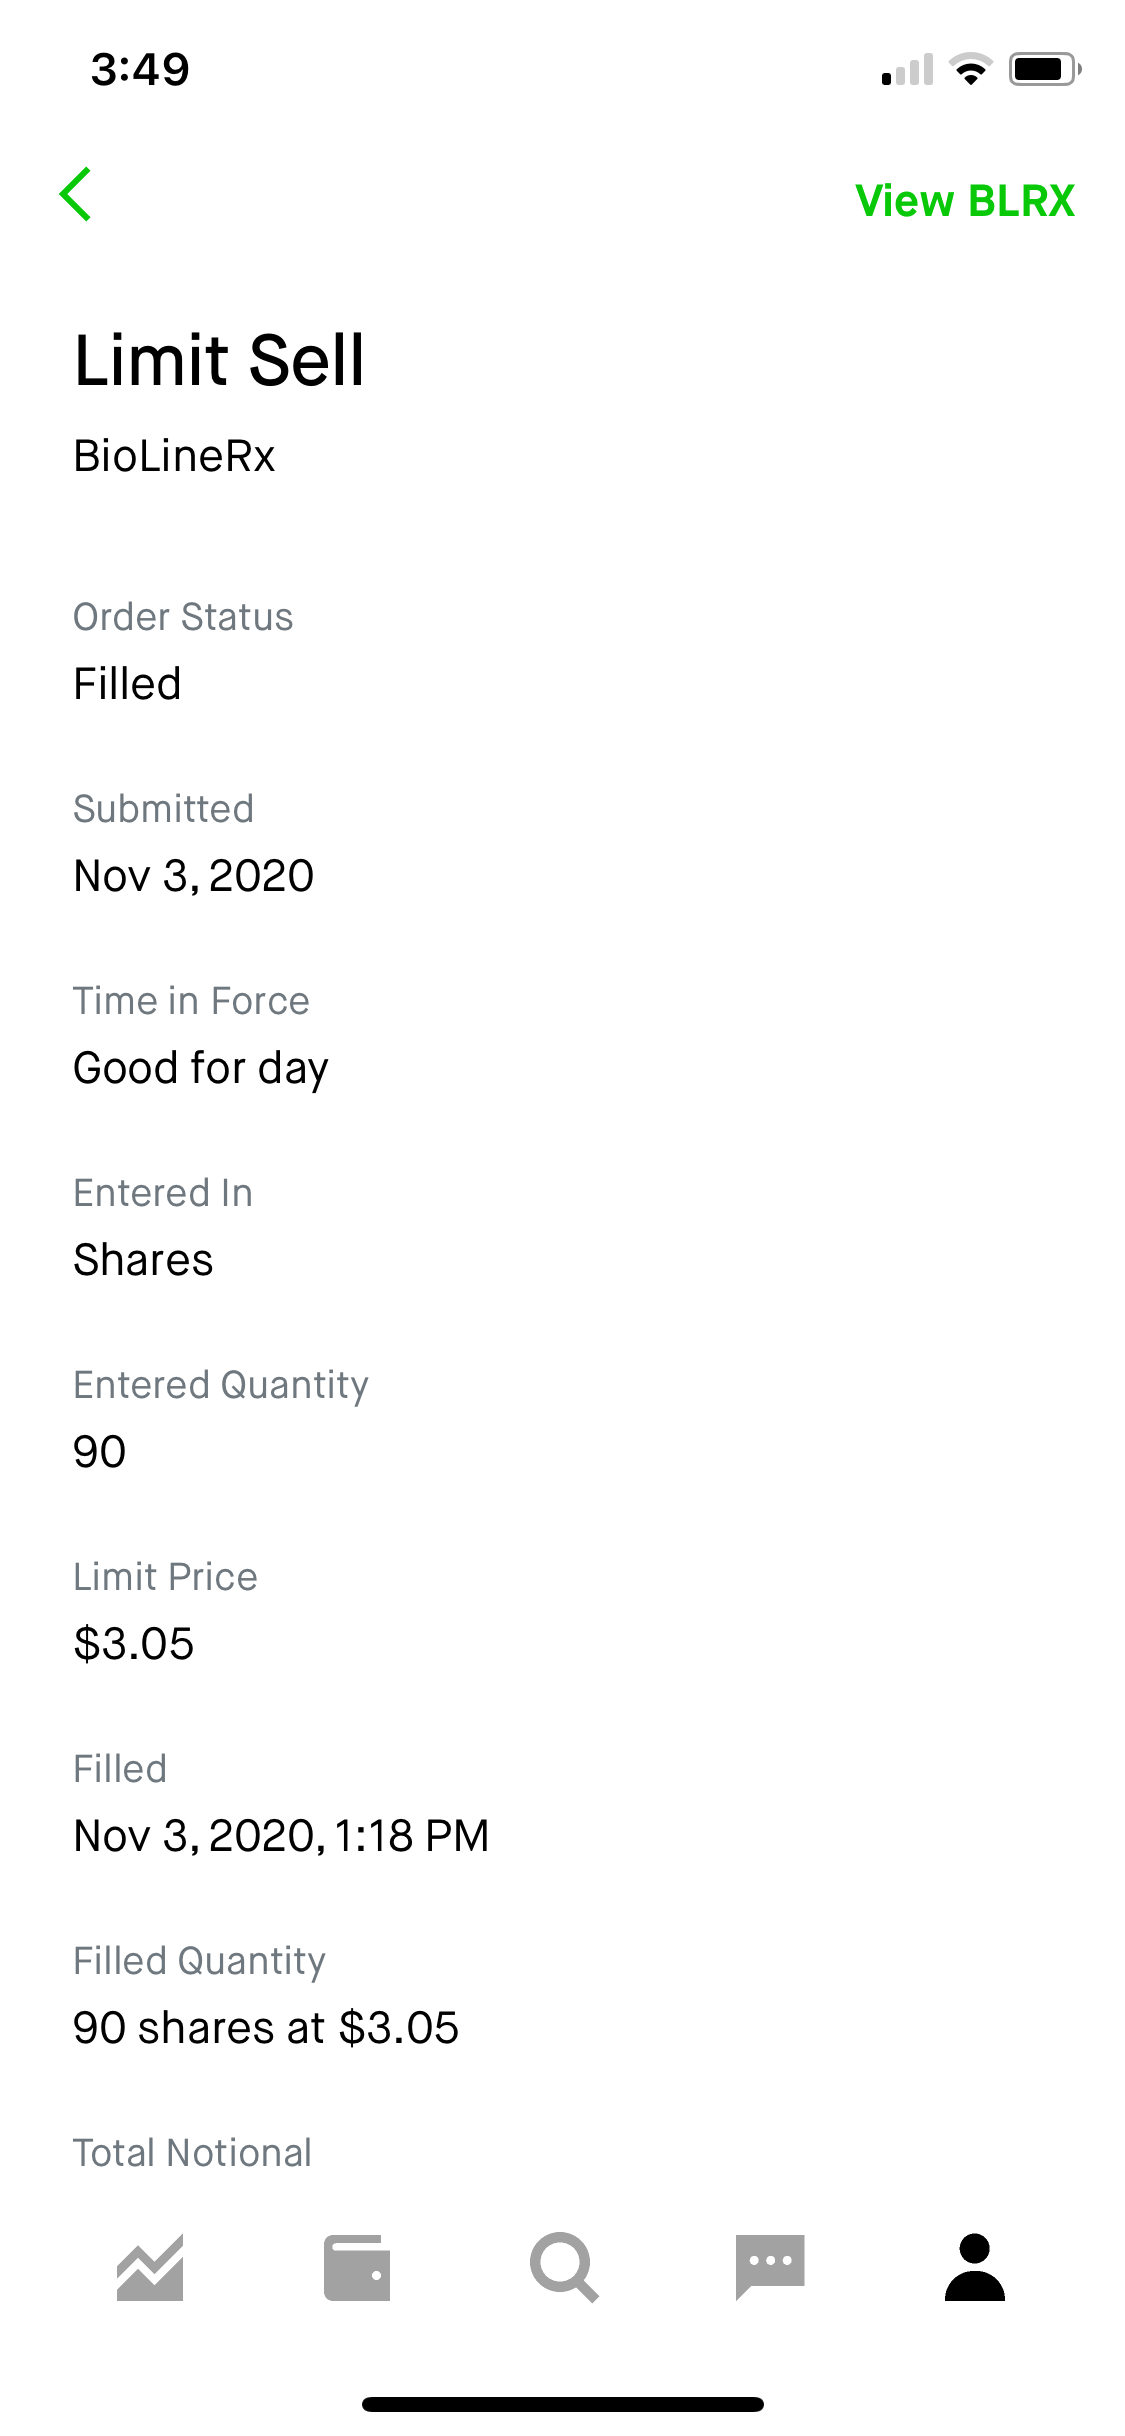1125x2436 pixels.
Task: Open the account profile tab
Action: tap(974, 2267)
